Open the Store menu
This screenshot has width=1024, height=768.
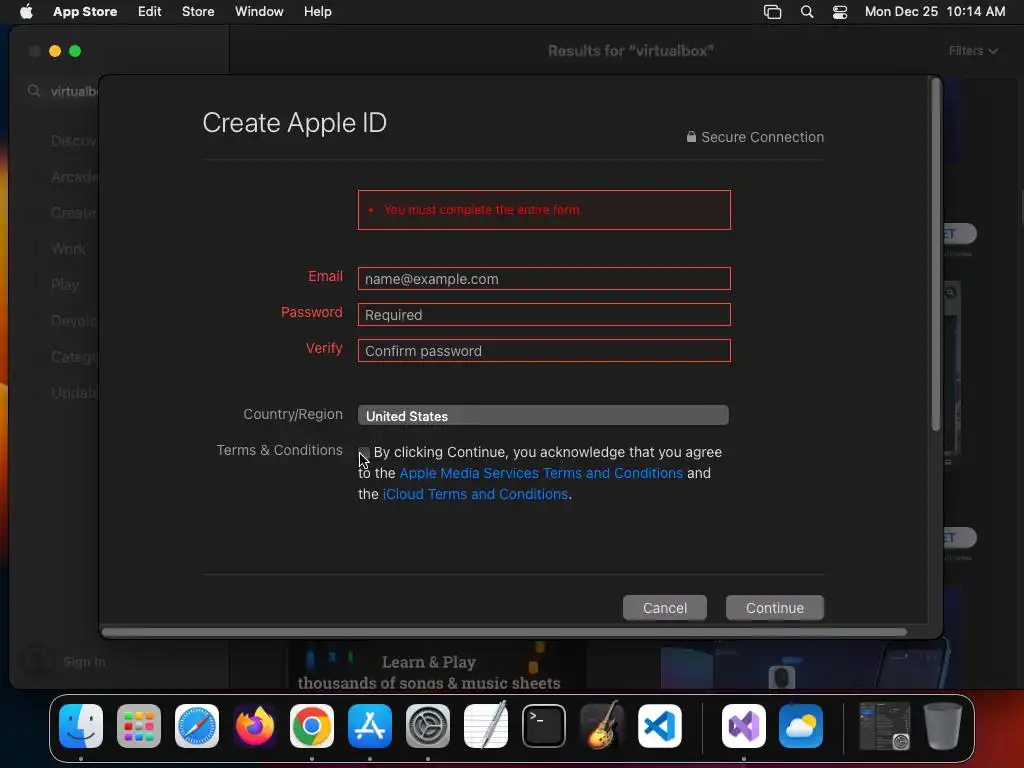(198, 12)
